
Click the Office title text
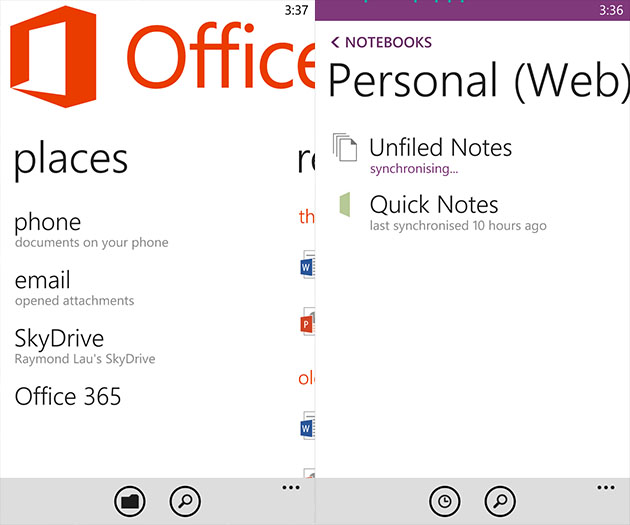click(x=222, y=55)
